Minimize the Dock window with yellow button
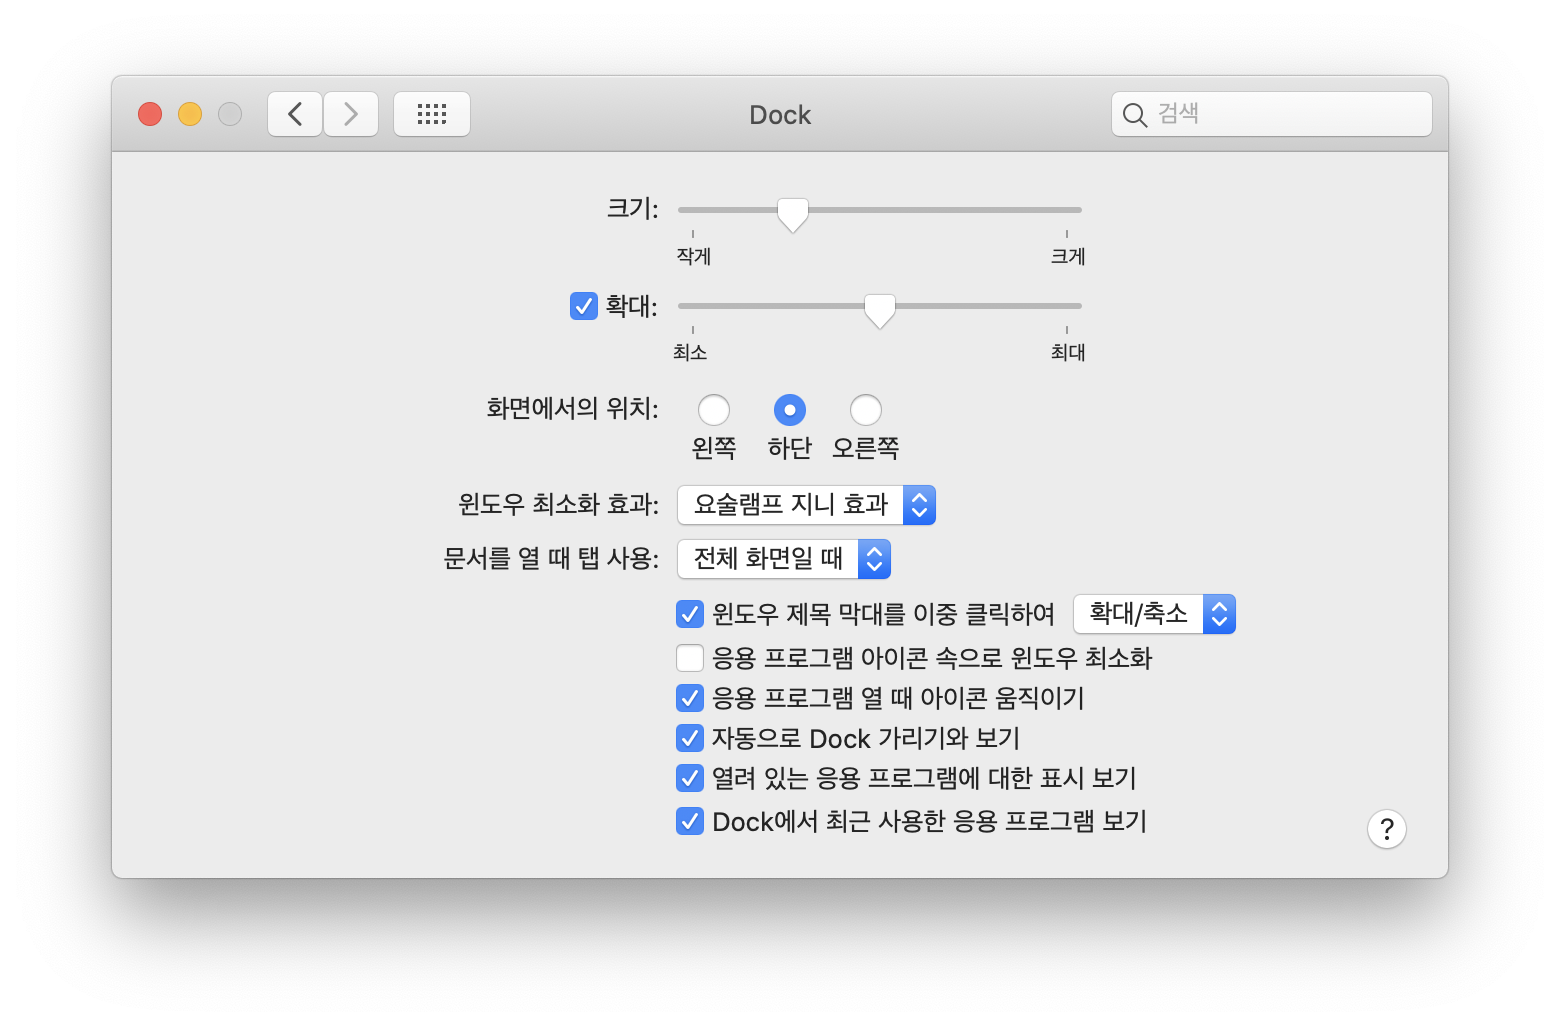Image resolution: width=1560 pixels, height=1026 pixels. tap(190, 114)
